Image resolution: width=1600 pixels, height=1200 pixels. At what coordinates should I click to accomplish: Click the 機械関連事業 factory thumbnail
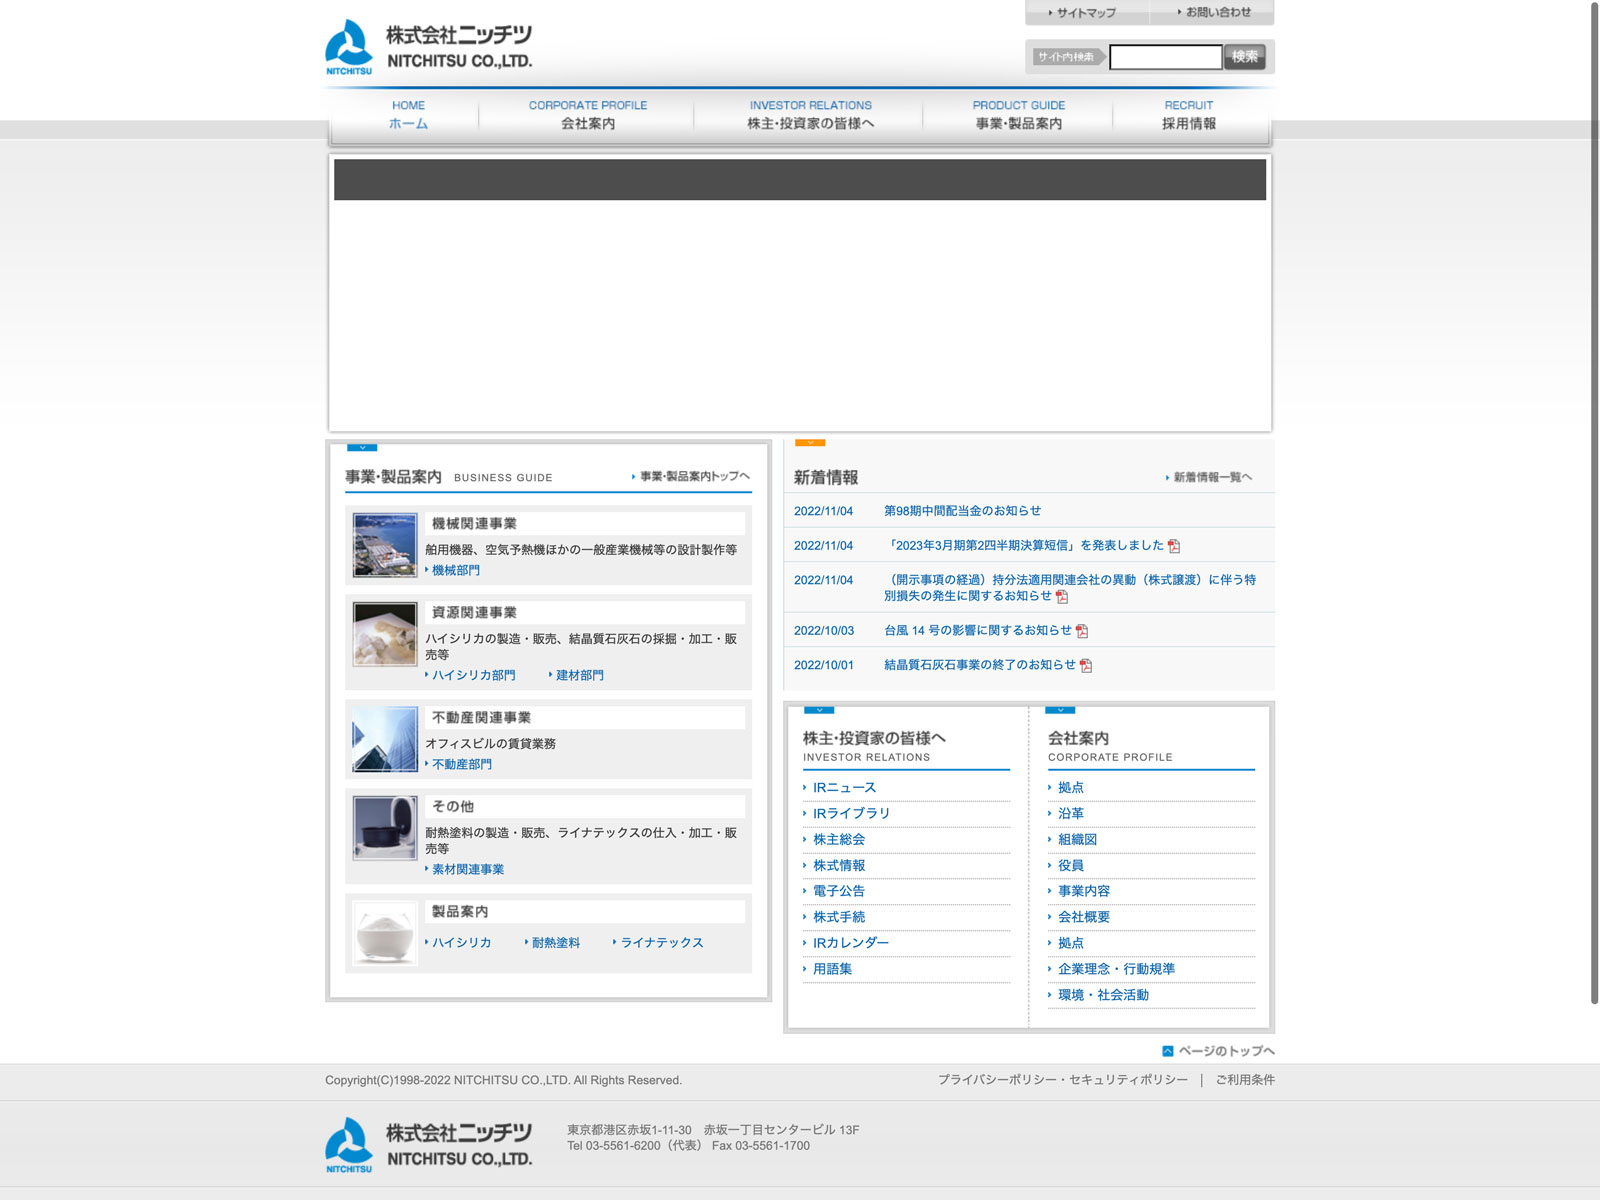(385, 545)
